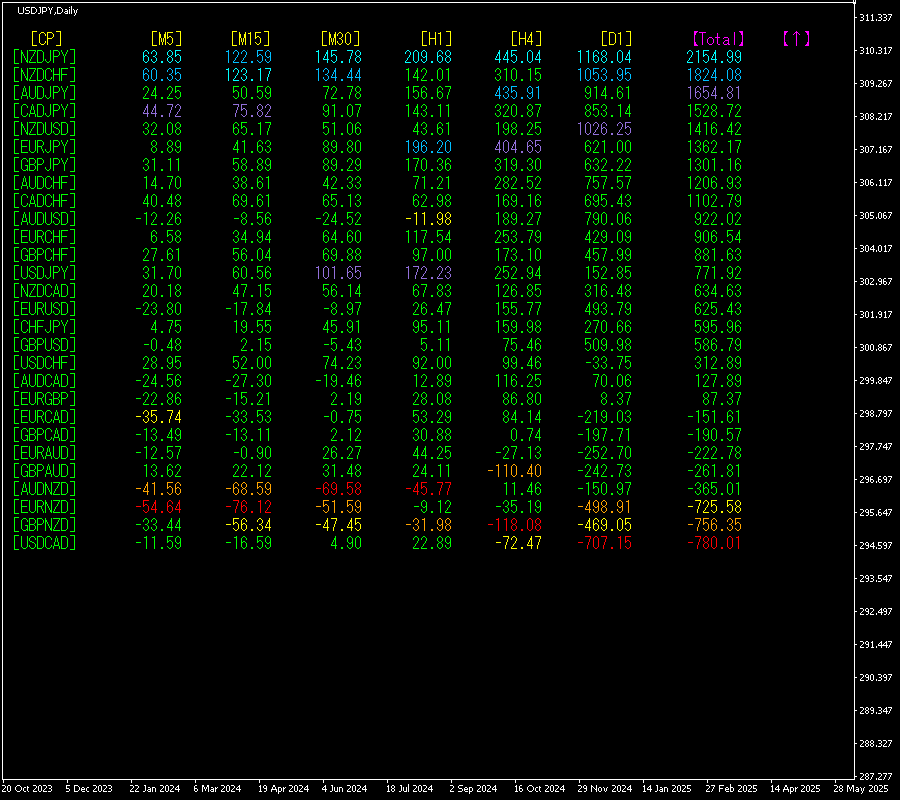Select the [NZDUSD] pair label
This screenshot has width=900, height=800.
pos(44,129)
